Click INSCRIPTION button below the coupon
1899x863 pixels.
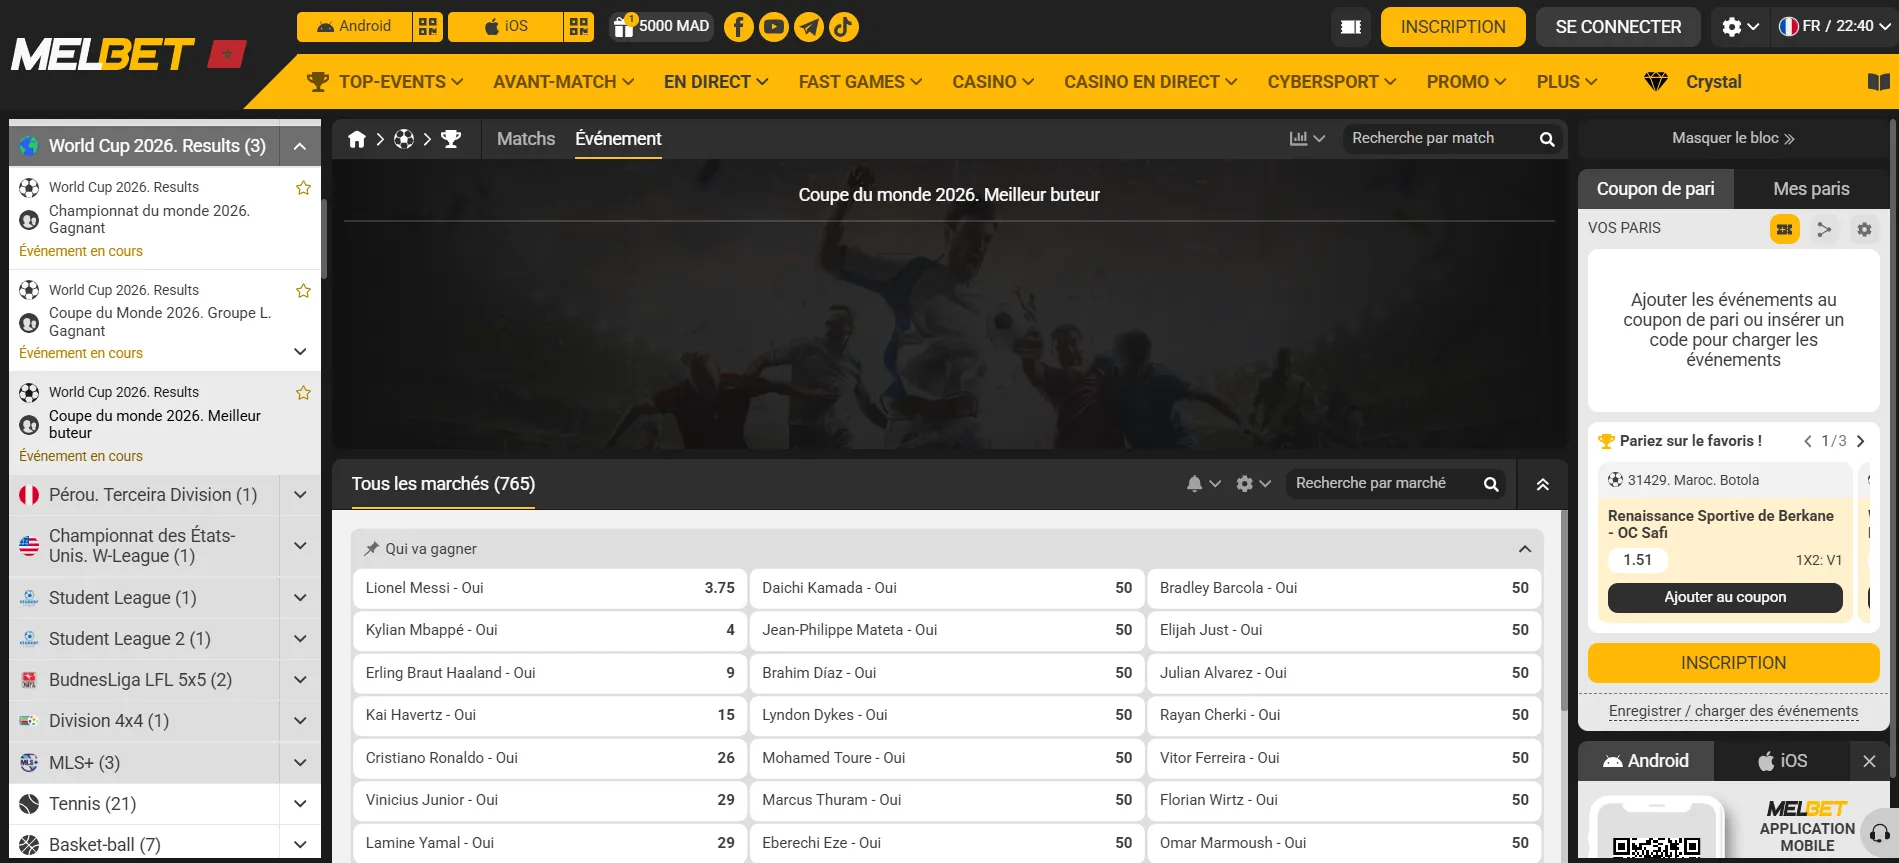coord(1733,663)
